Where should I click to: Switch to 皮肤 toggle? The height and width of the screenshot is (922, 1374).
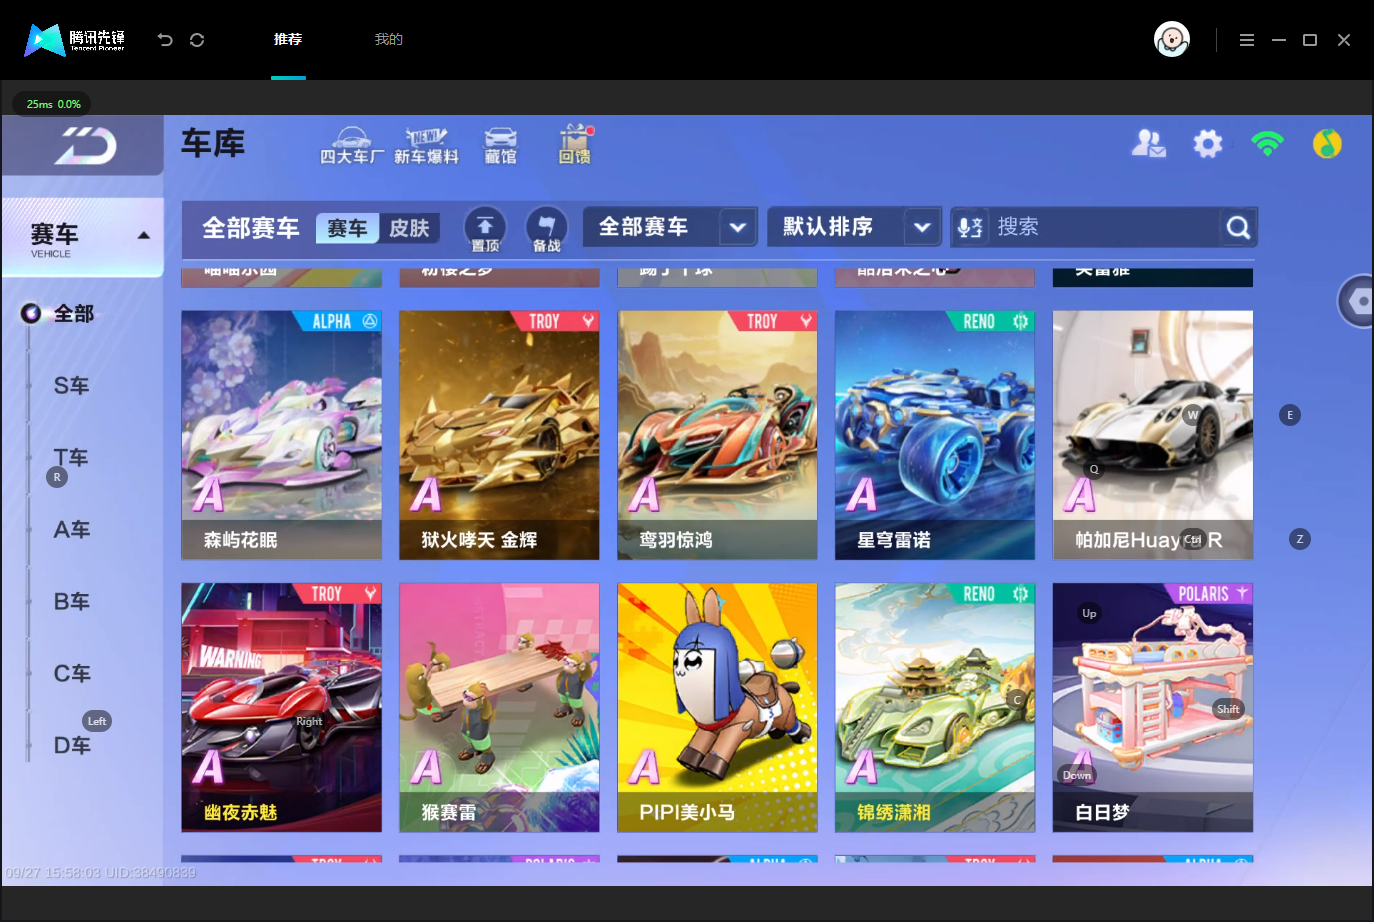409,229
